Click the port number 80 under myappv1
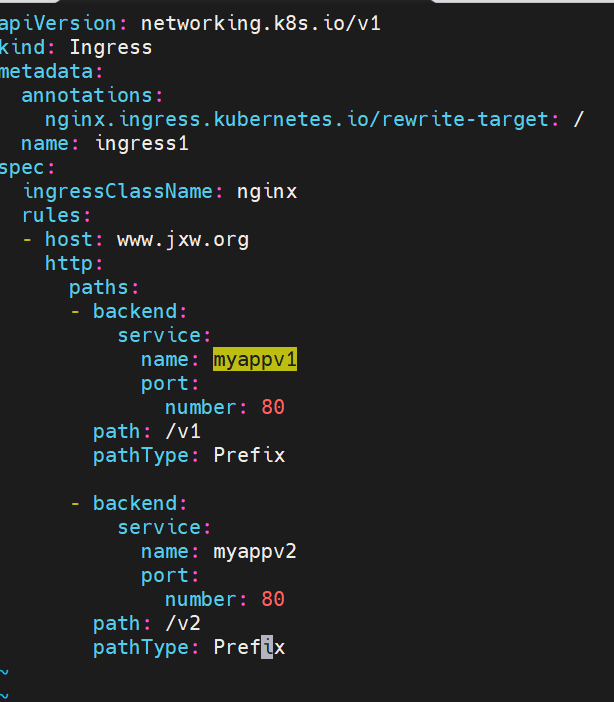614x702 pixels. [x=273, y=407]
